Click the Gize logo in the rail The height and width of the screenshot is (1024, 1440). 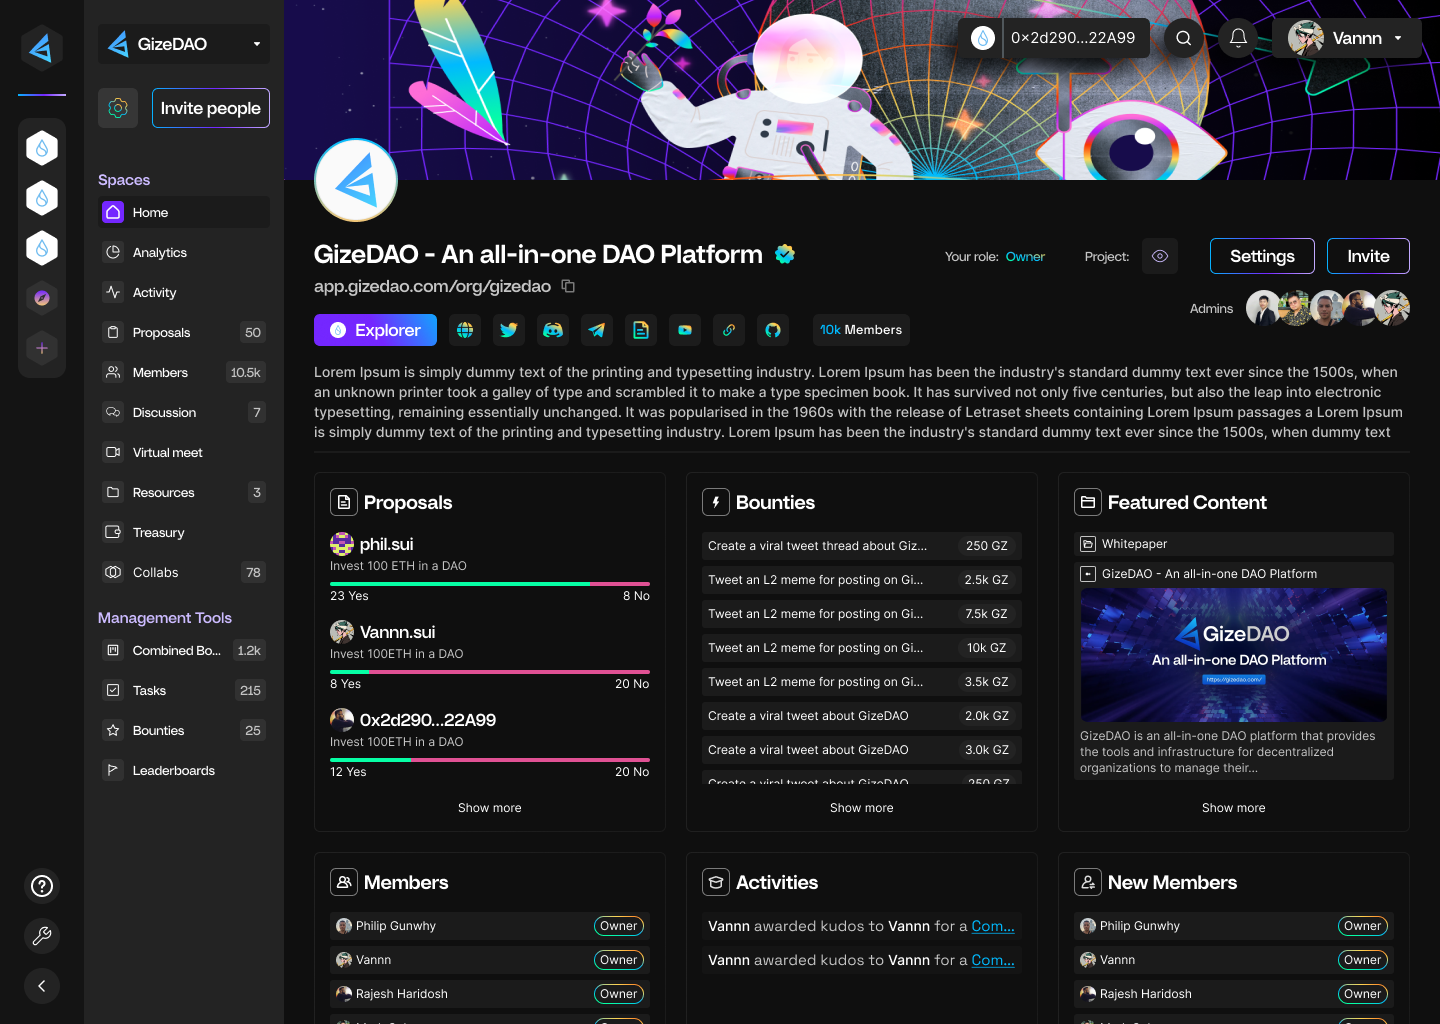point(42,47)
